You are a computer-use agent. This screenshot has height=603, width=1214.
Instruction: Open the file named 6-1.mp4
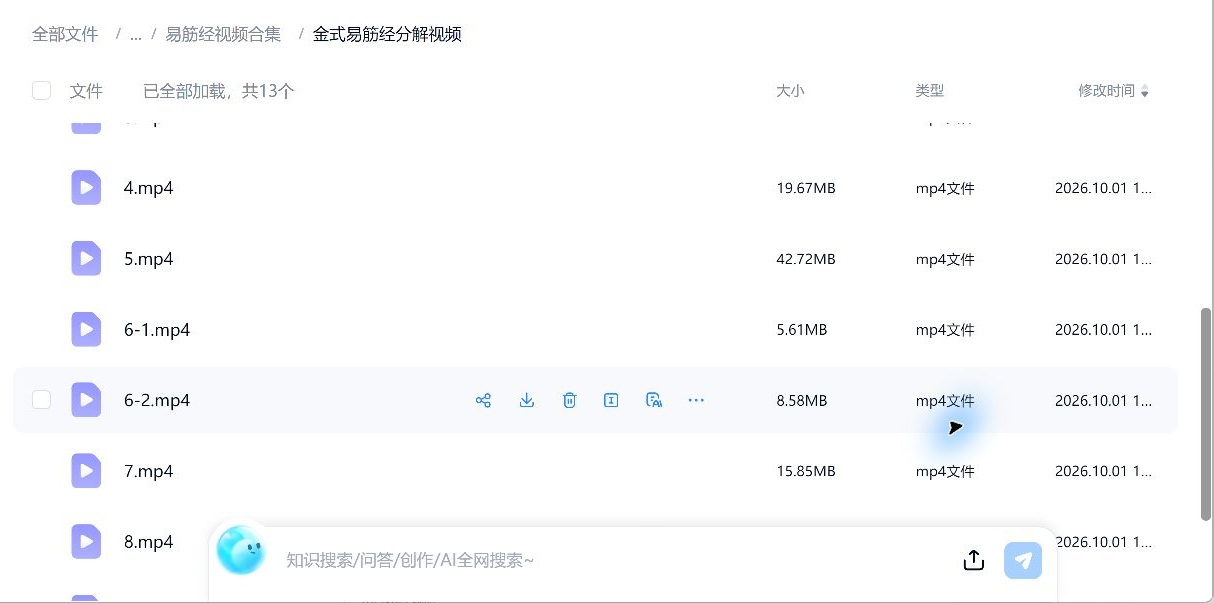157,330
